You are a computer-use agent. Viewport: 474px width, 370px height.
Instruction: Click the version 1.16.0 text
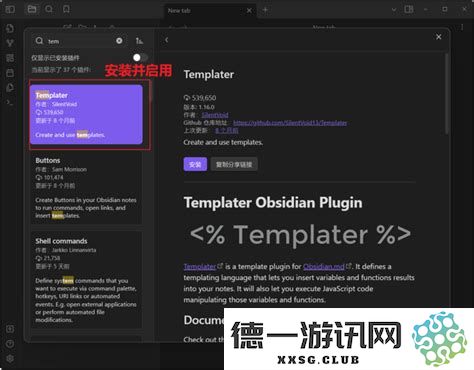point(199,107)
